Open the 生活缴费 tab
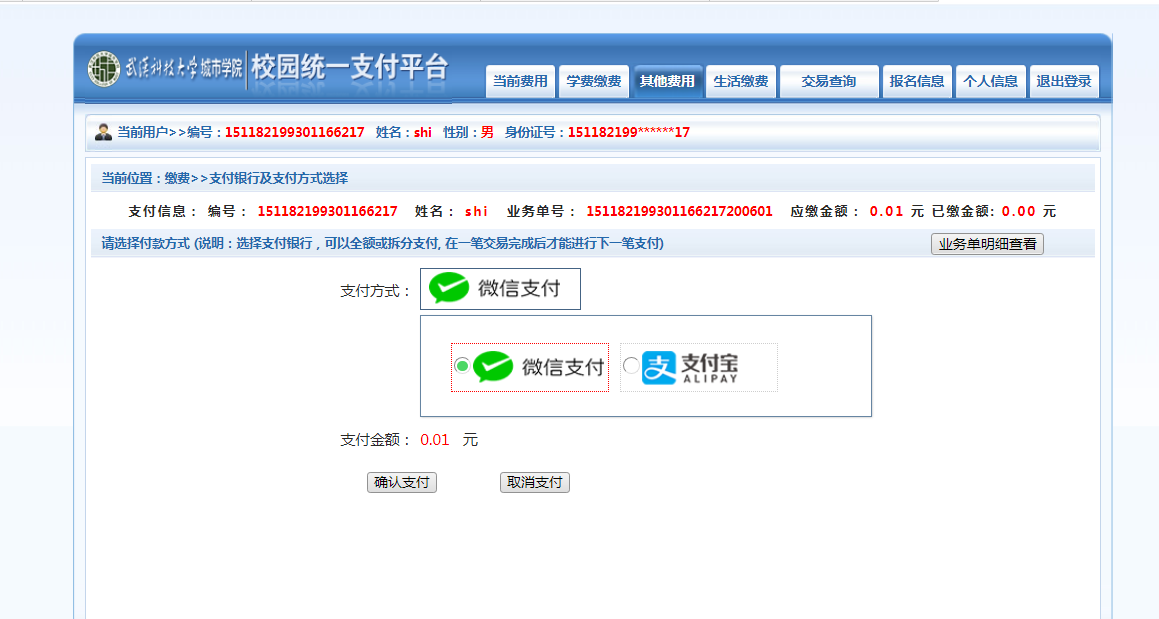The width and height of the screenshot is (1159, 619). 741,82
